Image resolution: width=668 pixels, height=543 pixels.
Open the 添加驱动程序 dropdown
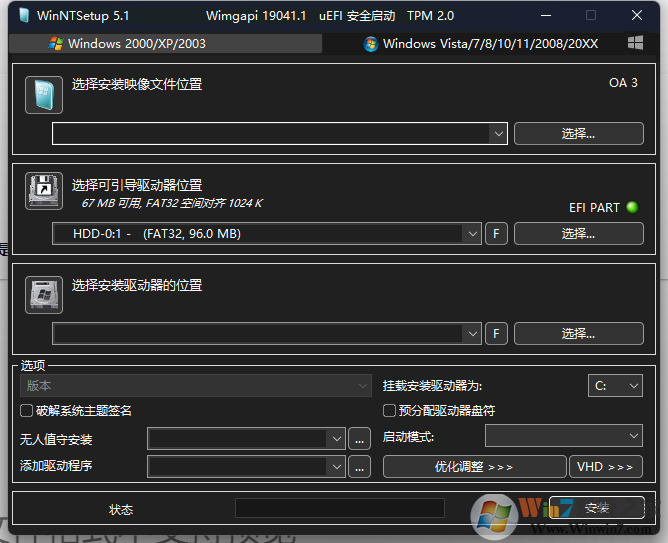(x=336, y=467)
